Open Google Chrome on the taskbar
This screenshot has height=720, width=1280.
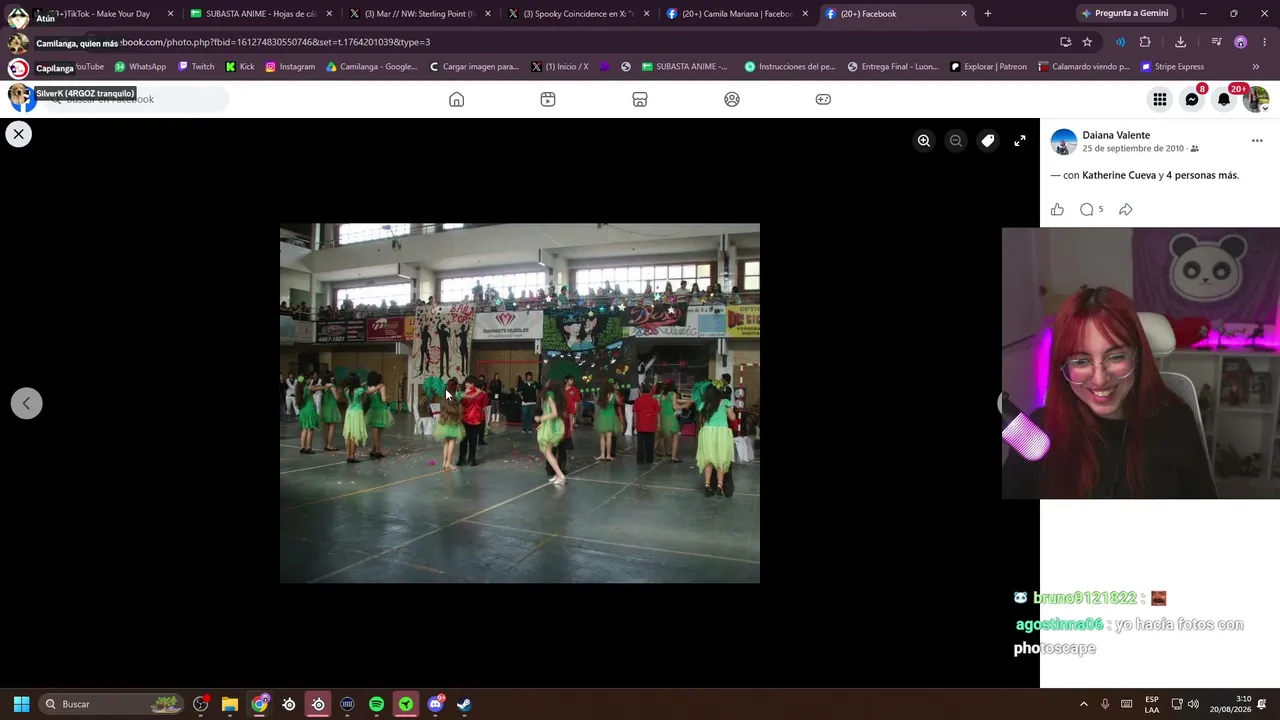260,704
